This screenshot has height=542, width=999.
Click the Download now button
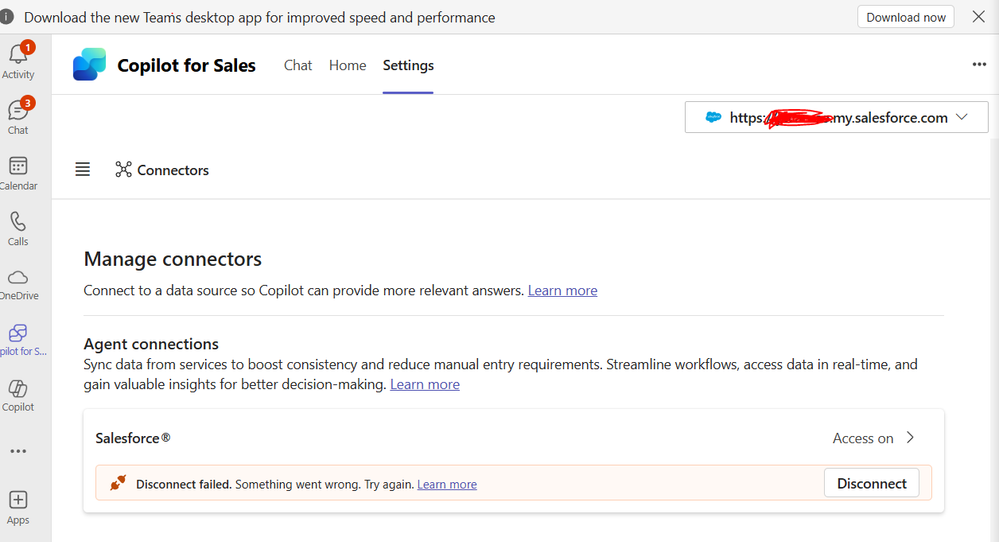click(x=905, y=17)
